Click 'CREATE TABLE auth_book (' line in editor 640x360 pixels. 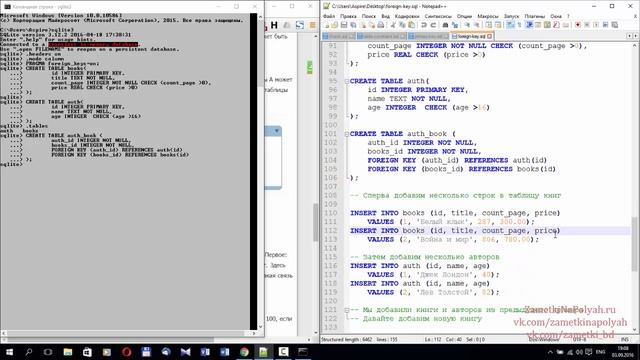[x=402, y=134]
